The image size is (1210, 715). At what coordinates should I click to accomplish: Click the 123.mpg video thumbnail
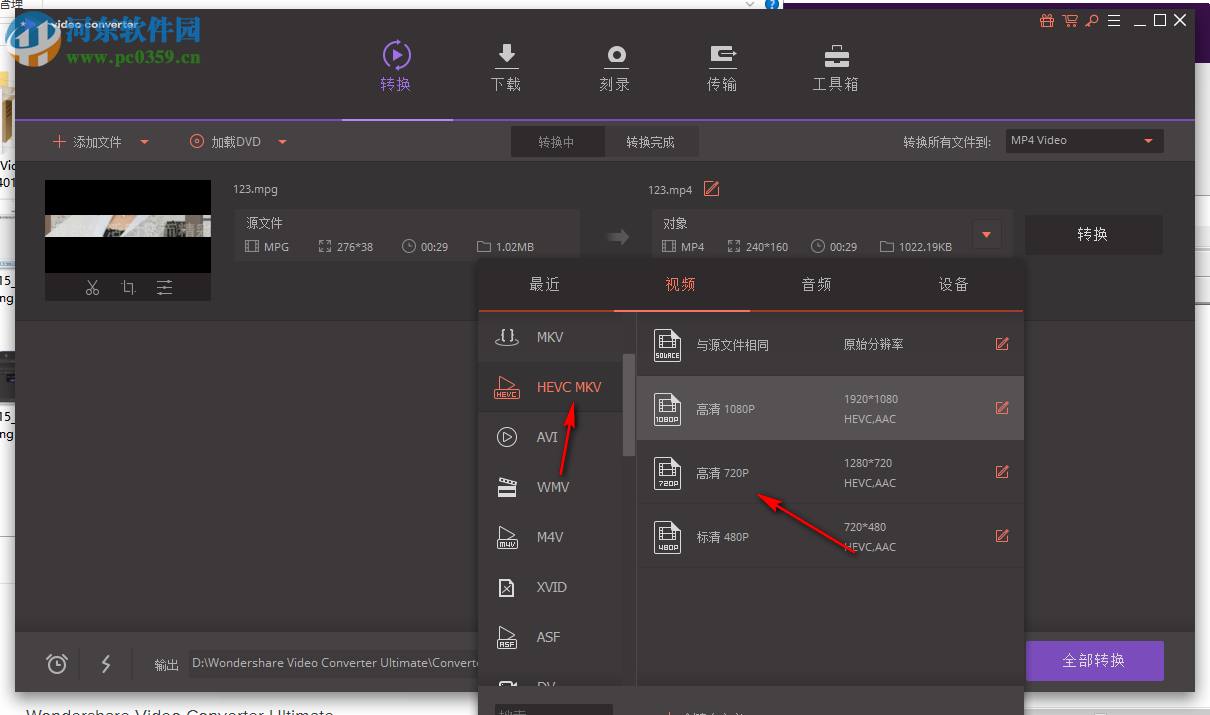coord(128,226)
